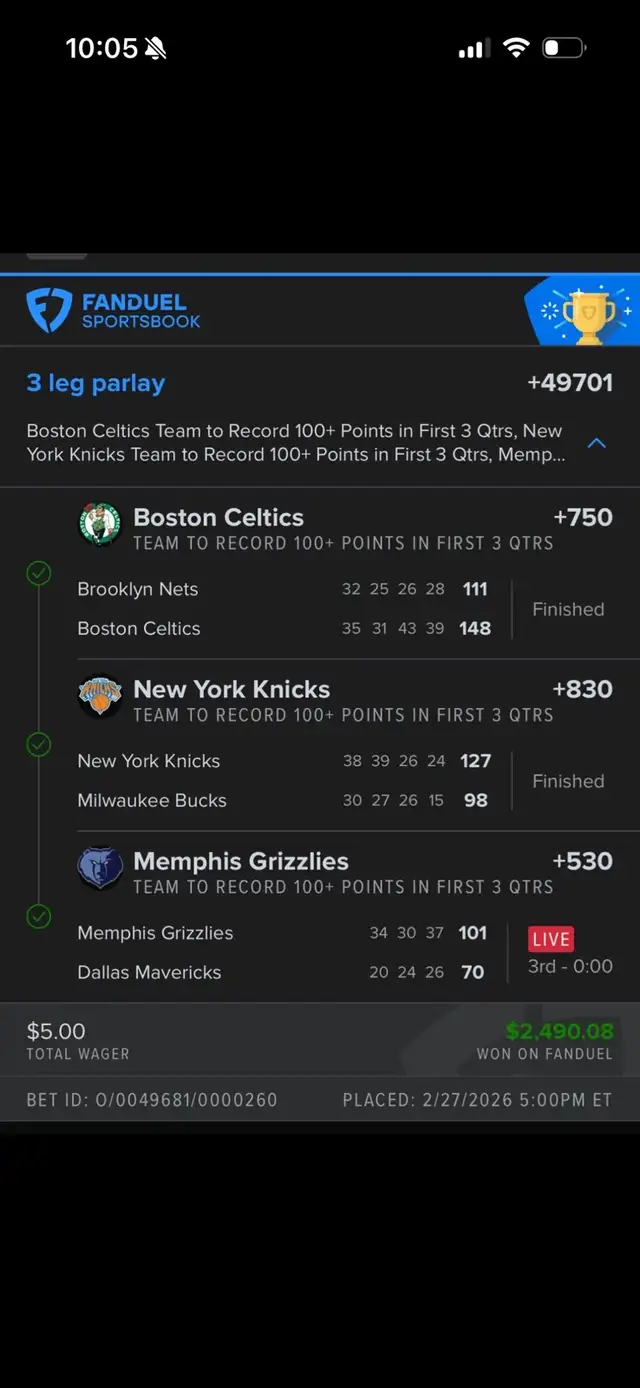640x1388 pixels.
Task: Tap the drag handle above the header
Action: (57, 256)
